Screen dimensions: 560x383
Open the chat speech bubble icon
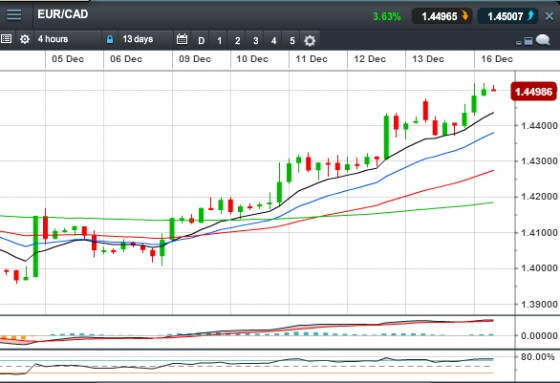[x=543, y=40]
